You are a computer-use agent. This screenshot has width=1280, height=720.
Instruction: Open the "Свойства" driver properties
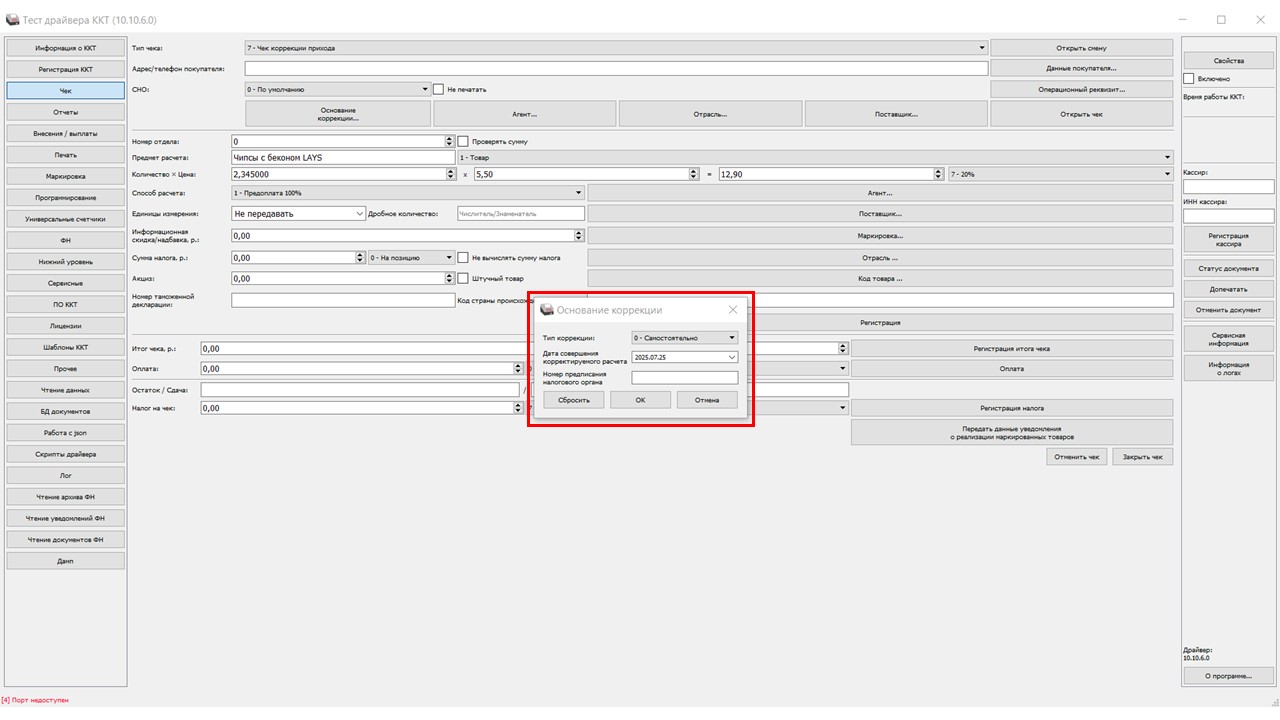(x=1228, y=61)
